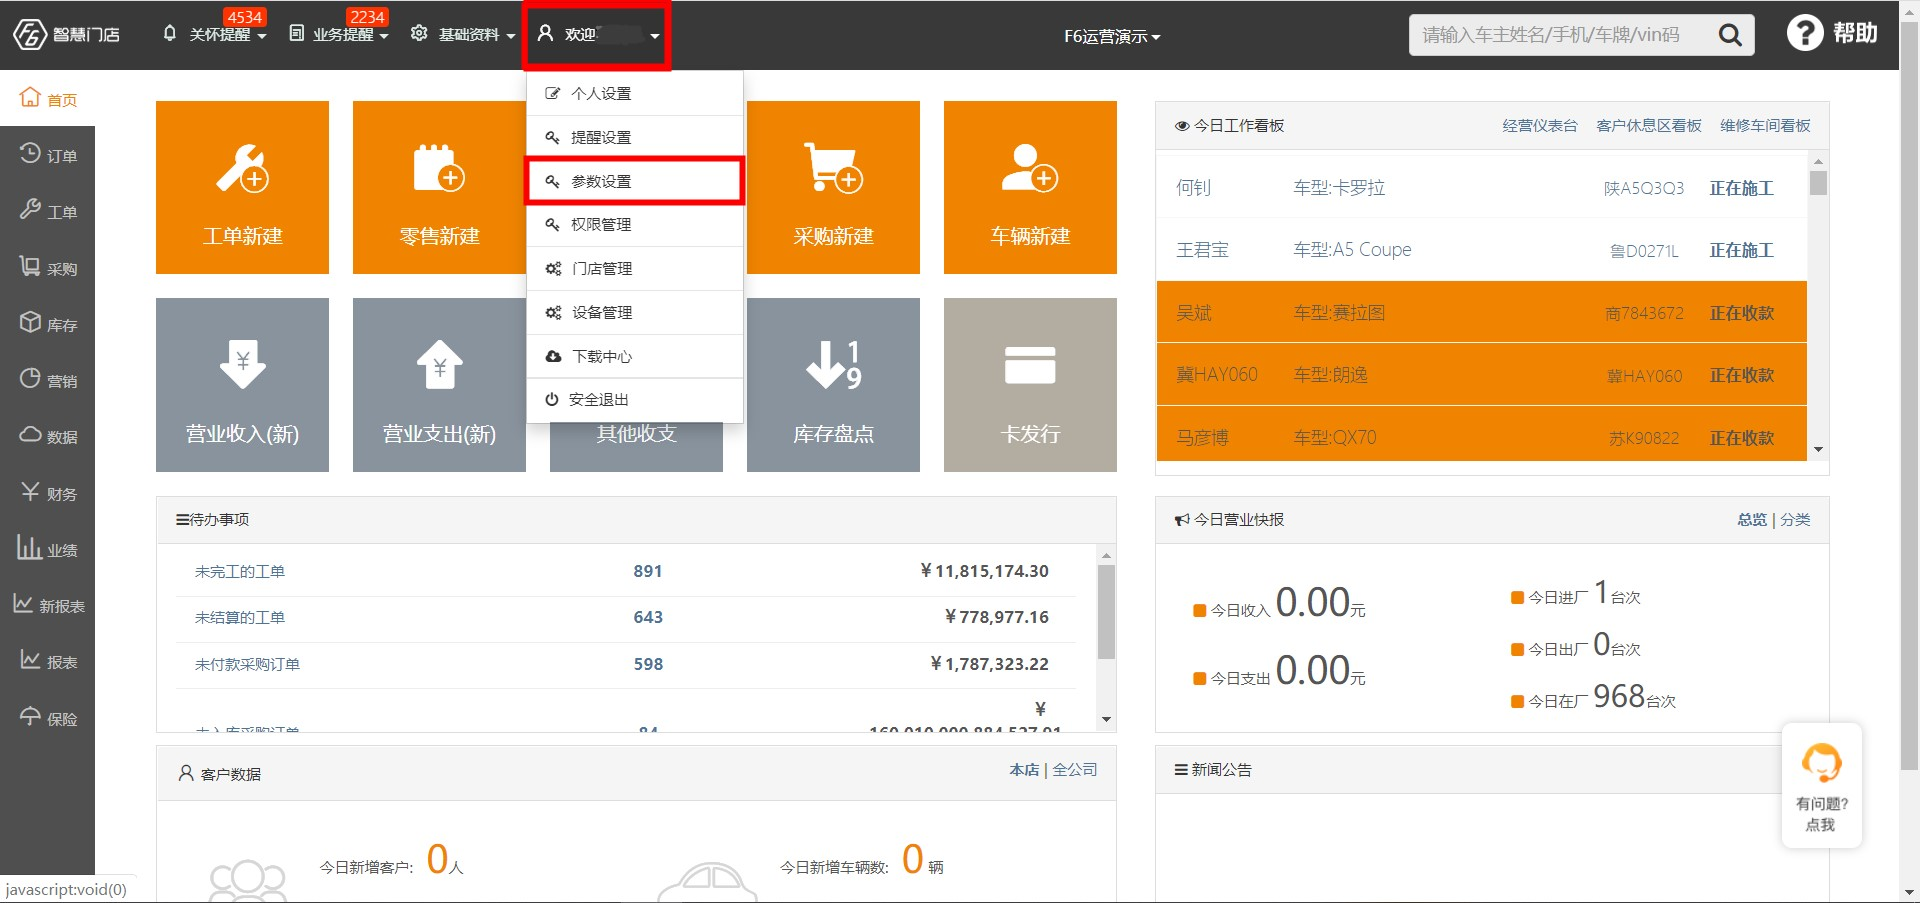The image size is (1920, 903).
Task: Open the F6运营演示 store dropdown
Action: 1112,36
